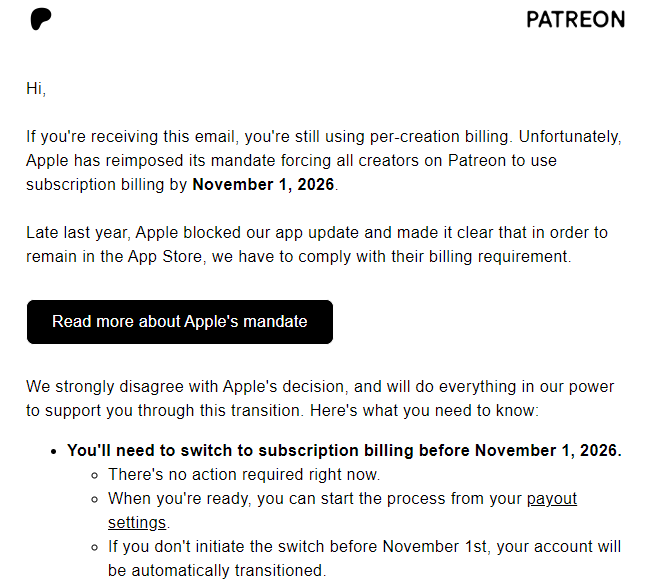Click the PATREON wordmark in header

575,20
